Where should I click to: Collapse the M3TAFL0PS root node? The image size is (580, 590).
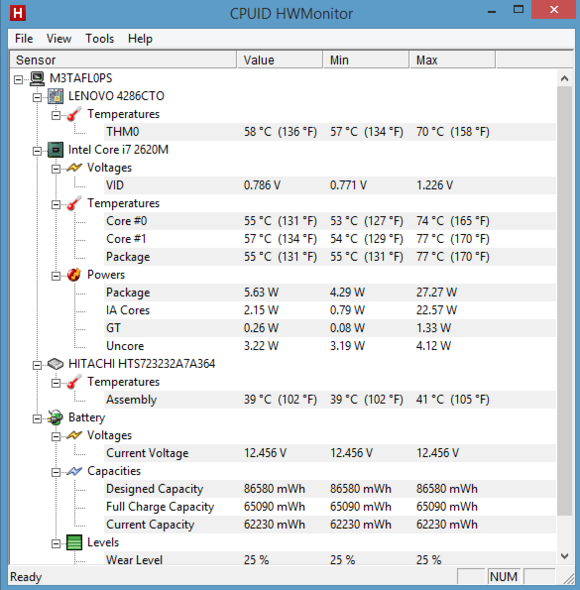click(x=18, y=79)
